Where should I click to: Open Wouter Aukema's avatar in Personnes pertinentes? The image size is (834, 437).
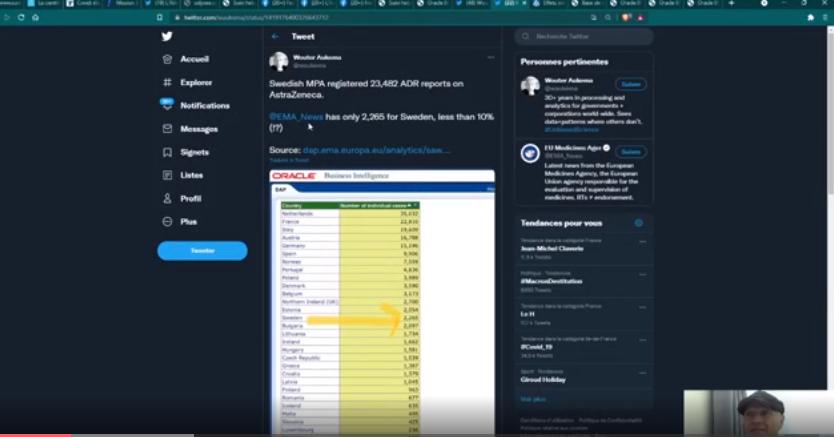point(530,86)
